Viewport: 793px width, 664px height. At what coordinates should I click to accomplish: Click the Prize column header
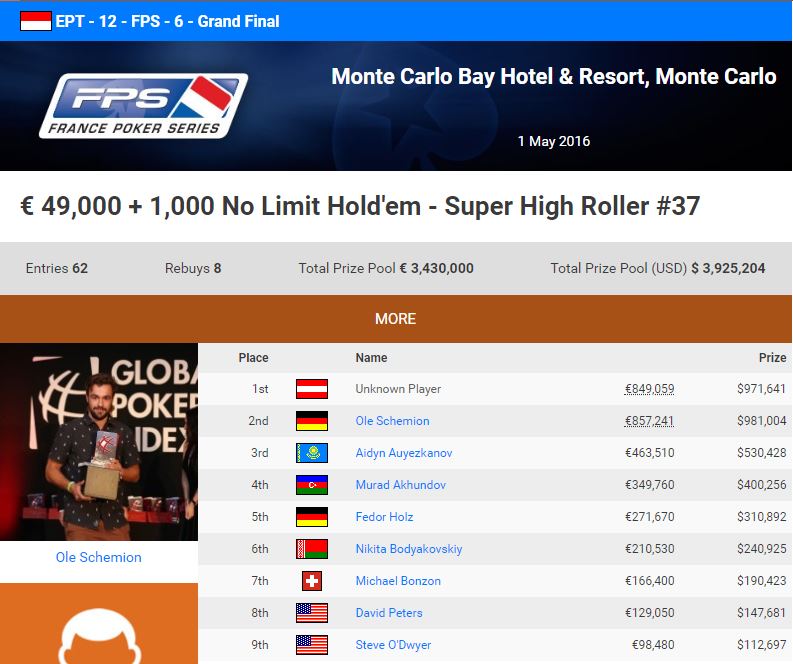click(x=772, y=358)
